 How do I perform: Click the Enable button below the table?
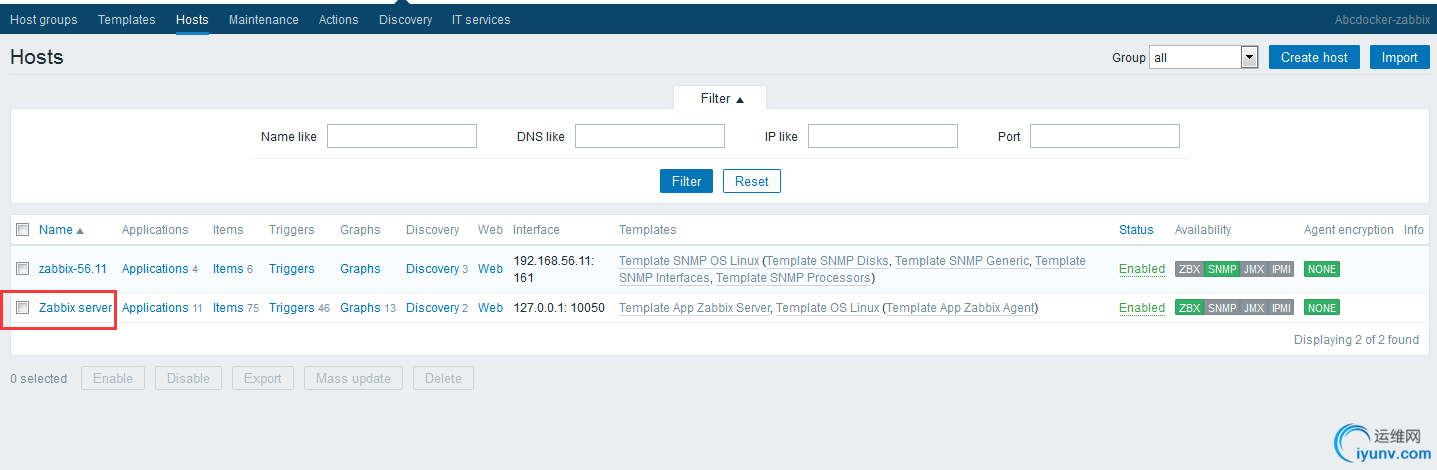tap(113, 378)
